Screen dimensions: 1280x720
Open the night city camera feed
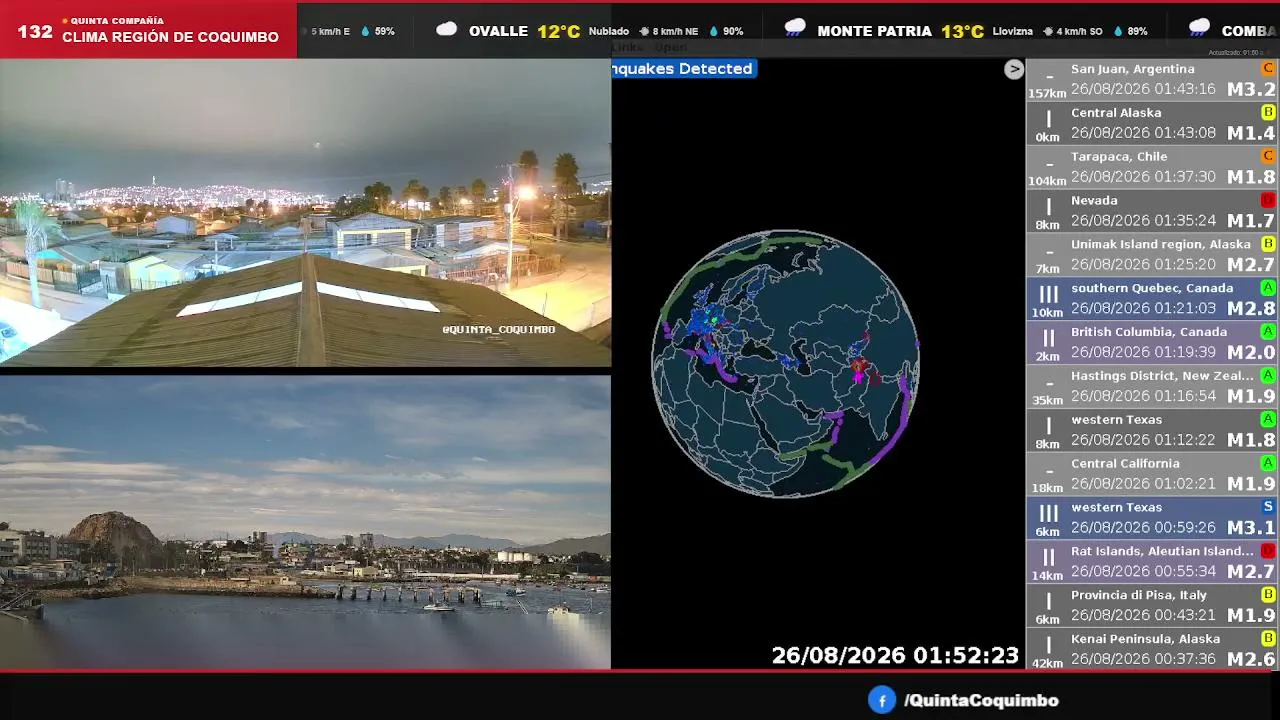[x=305, y=213]
